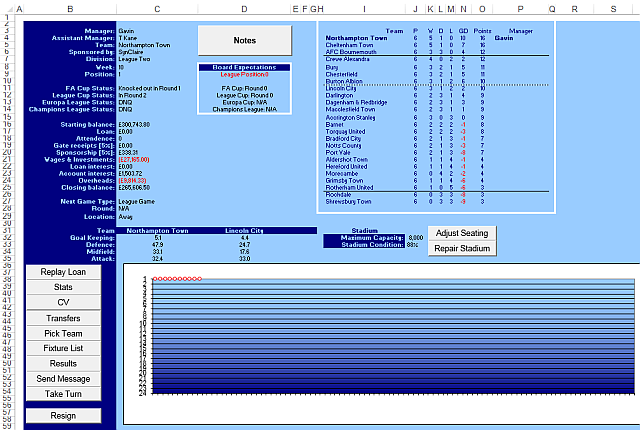Select column P header
Image resolution: width=640 pixels, height=430 pixels.
tap(520, 9)
